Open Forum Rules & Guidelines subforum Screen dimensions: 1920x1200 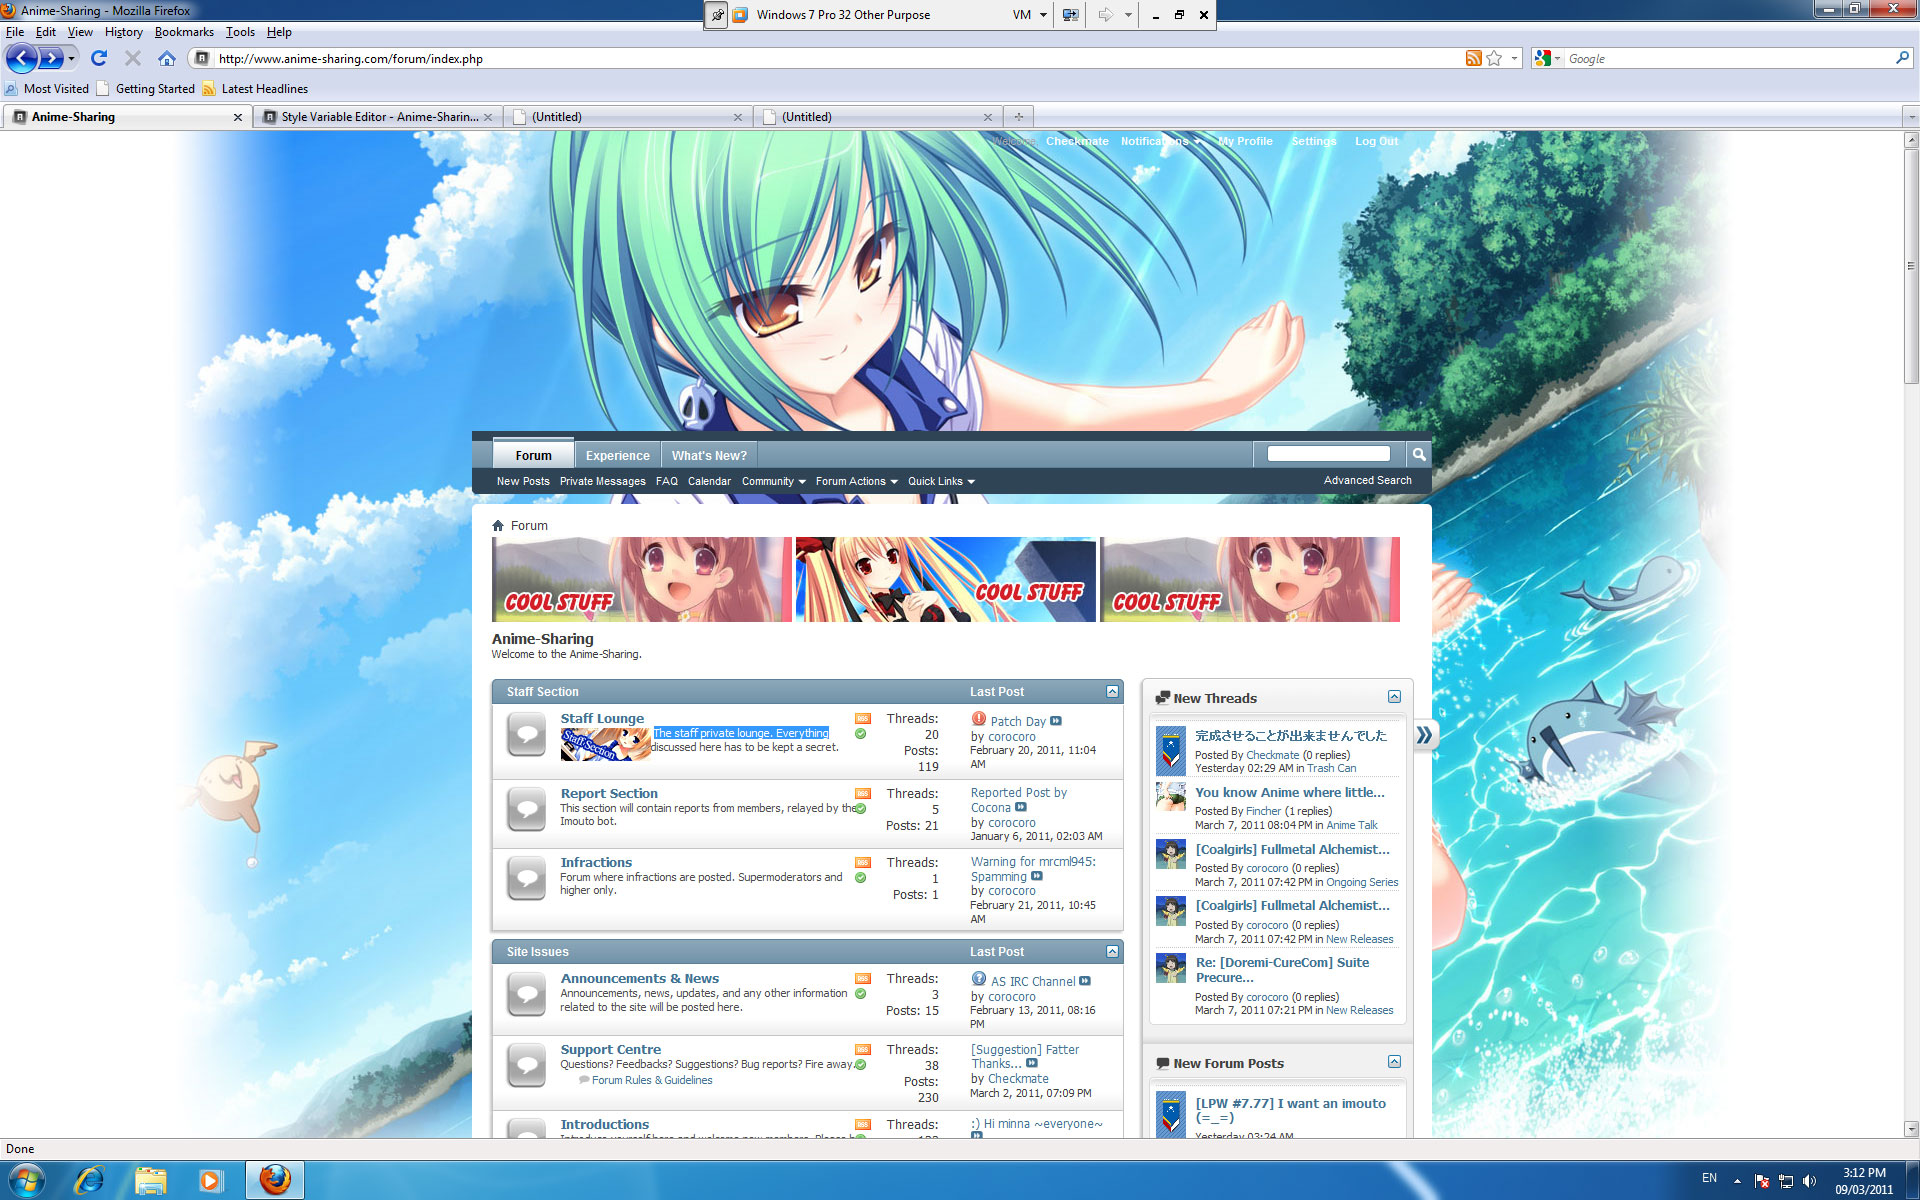pos(652,1081)
